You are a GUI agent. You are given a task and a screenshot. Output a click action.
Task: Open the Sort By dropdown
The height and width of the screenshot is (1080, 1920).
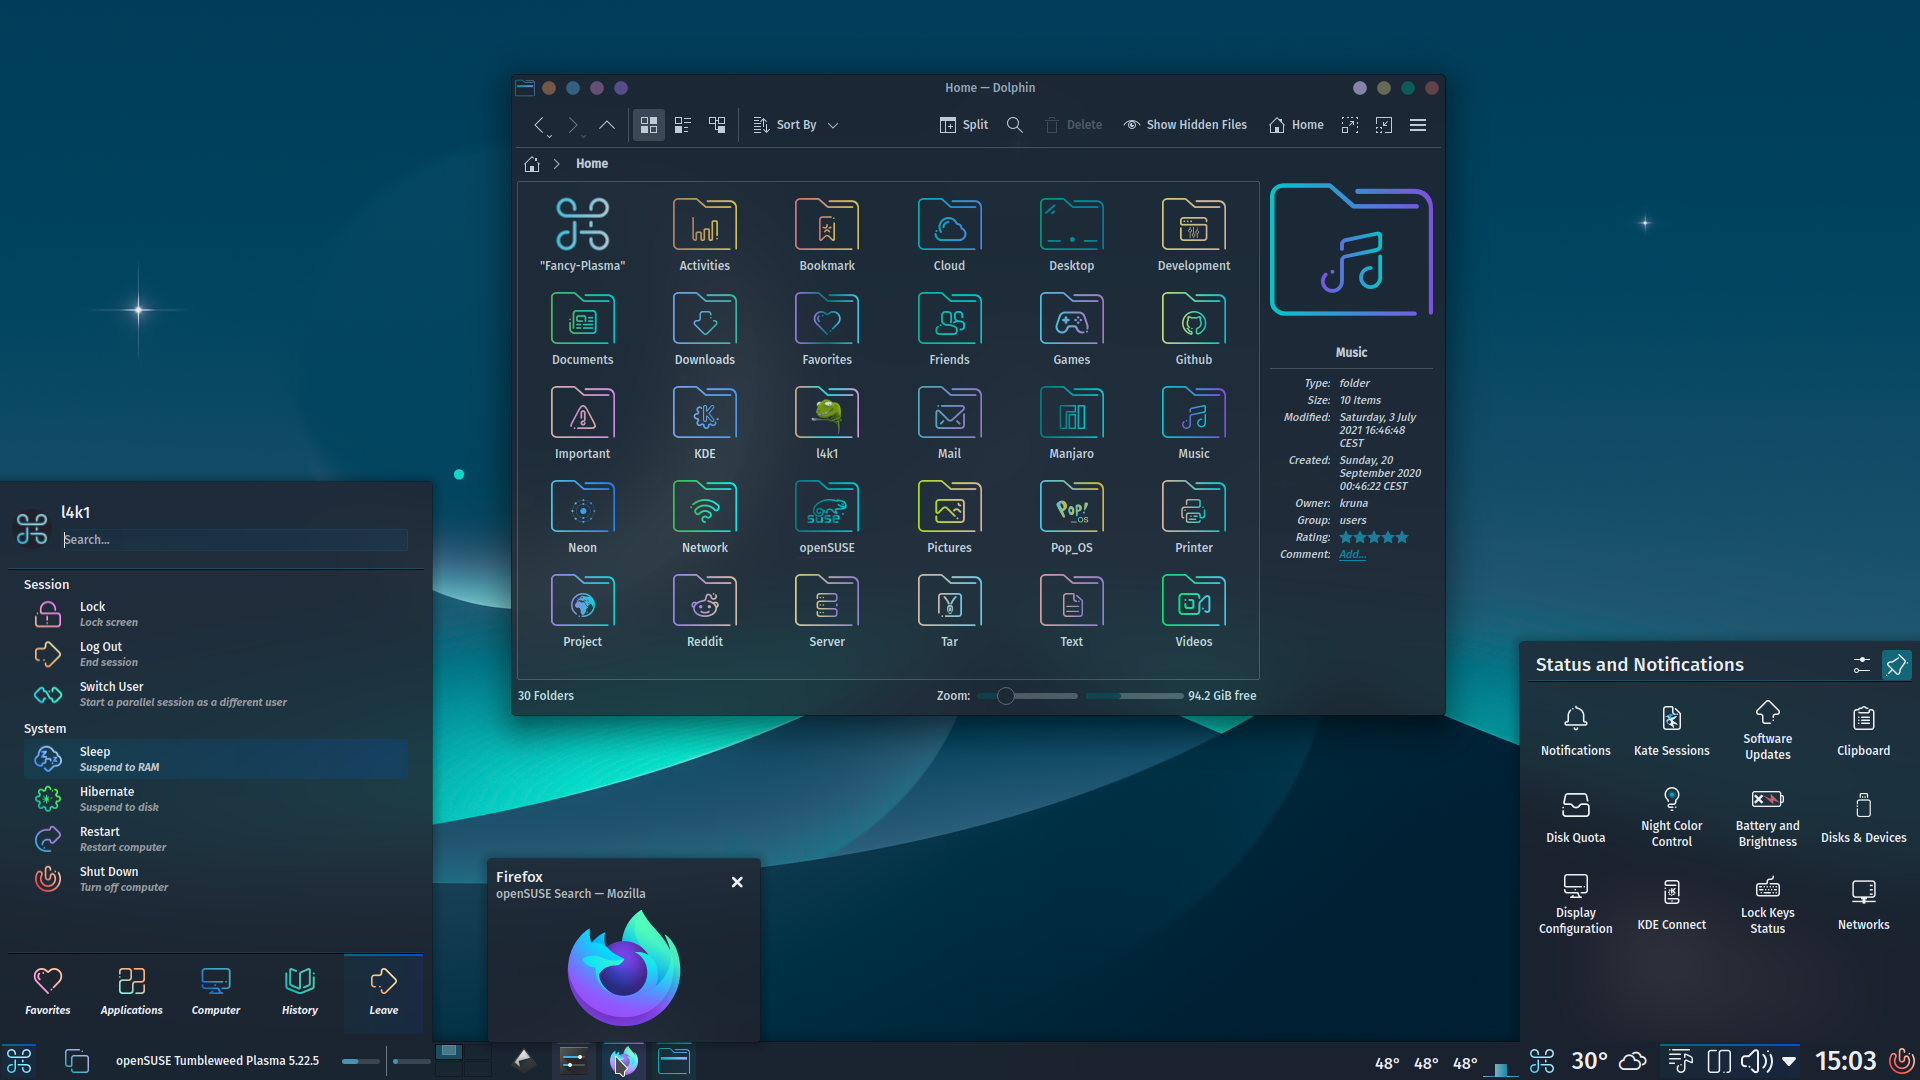tap(795, 124)
